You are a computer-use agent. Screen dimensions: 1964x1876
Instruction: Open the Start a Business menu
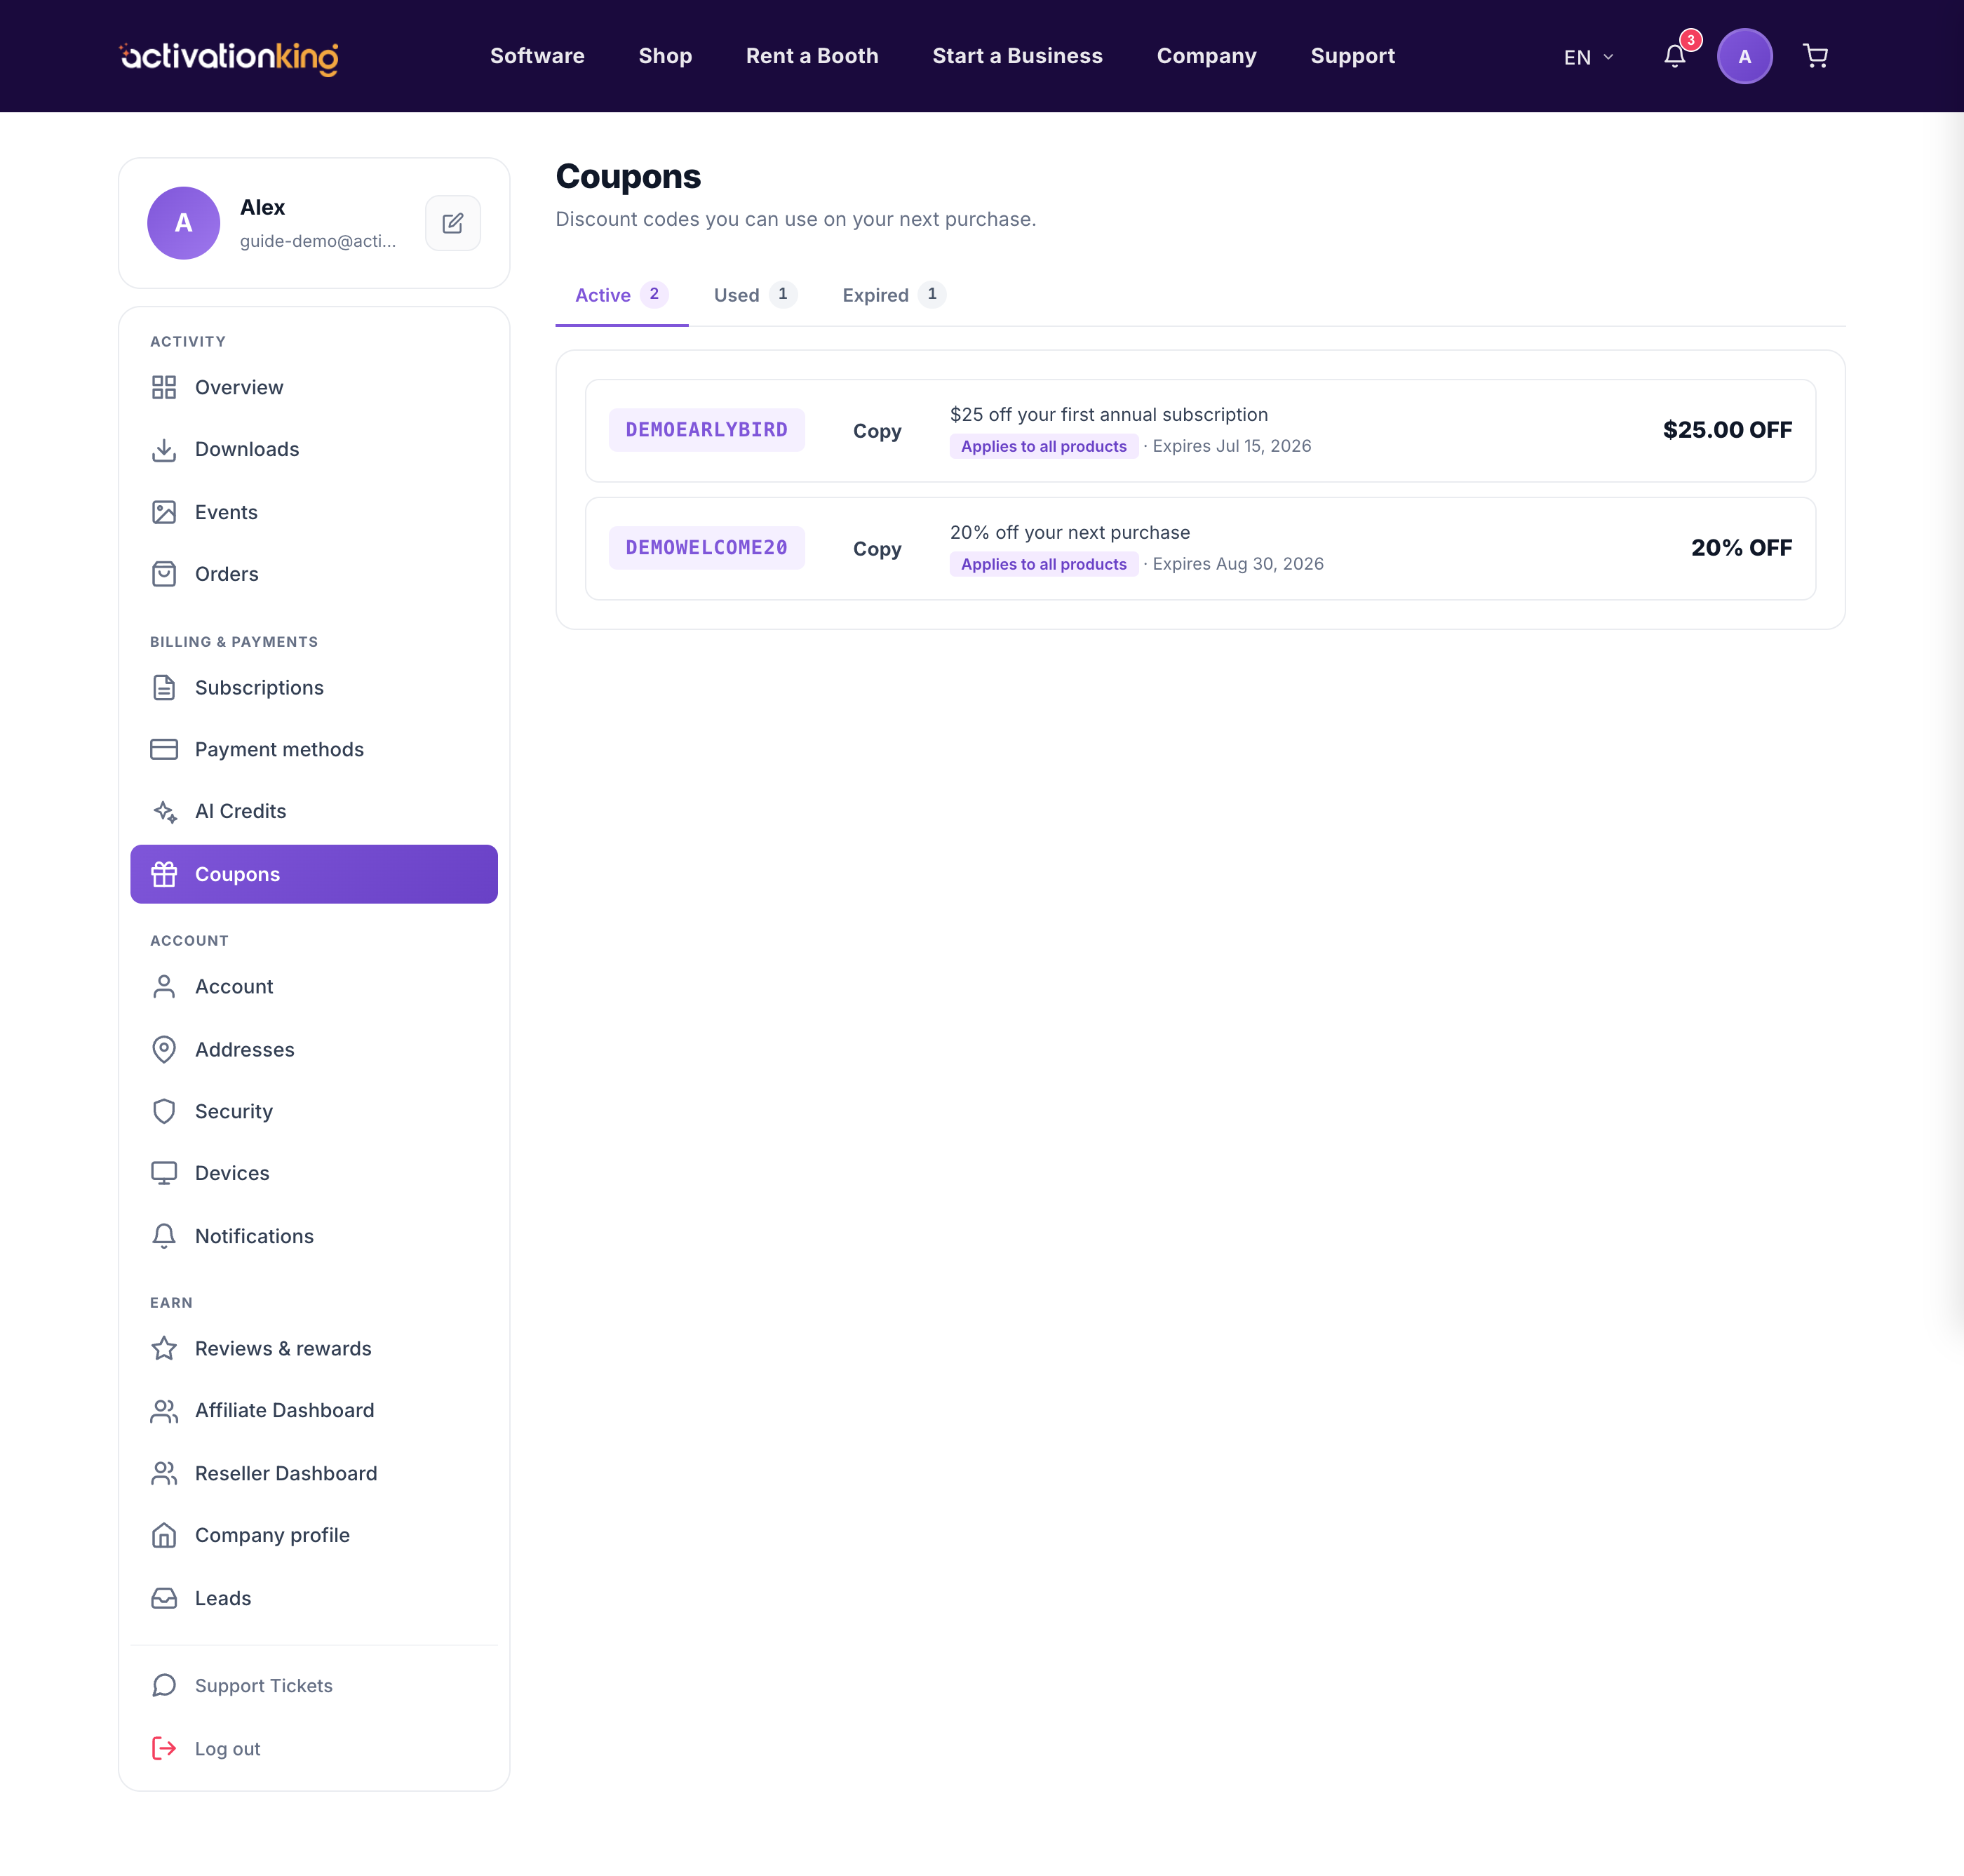coord(1017,56)
